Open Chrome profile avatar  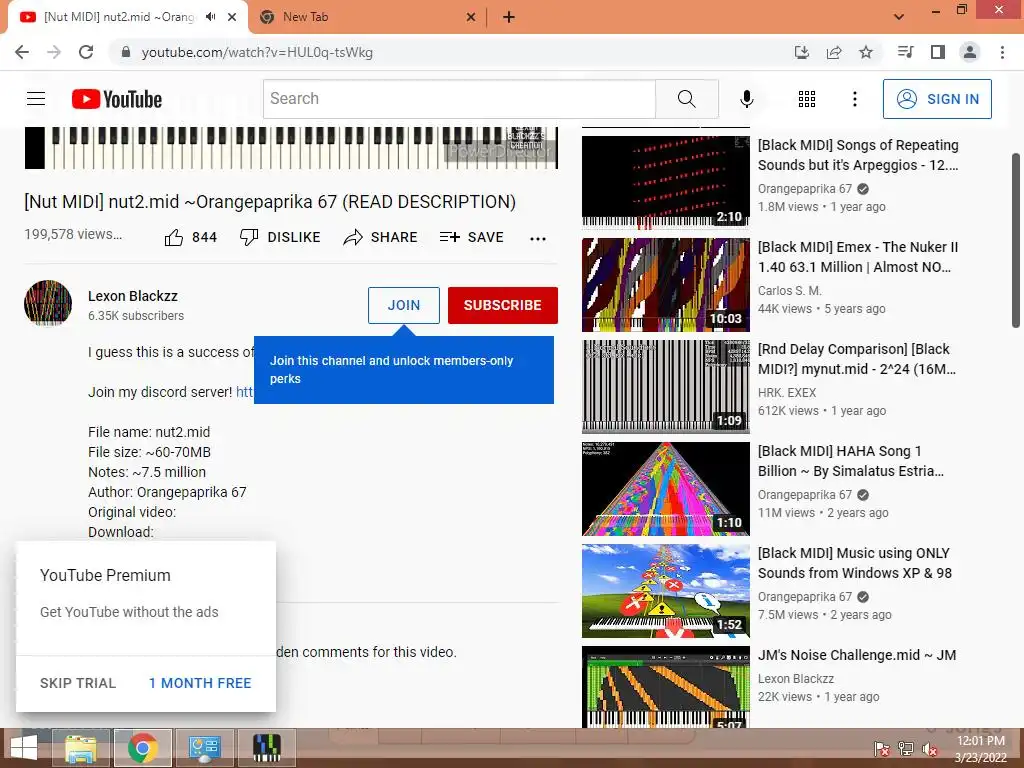click(x=970, y=52)
